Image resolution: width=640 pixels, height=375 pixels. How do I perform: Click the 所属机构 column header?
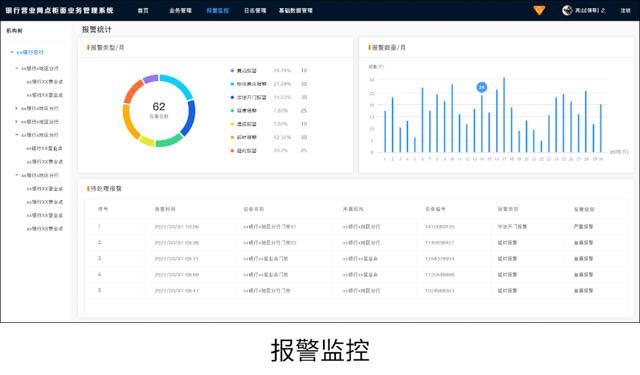pos(353,209)
